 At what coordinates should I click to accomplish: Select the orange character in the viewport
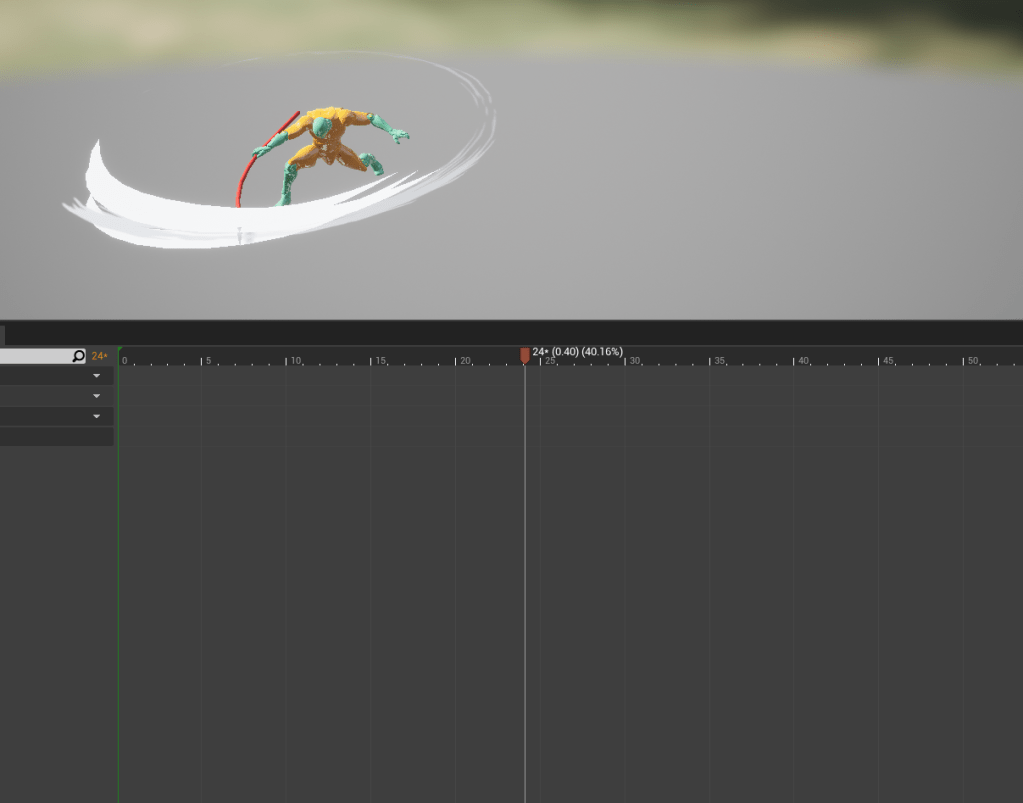click(328, 145)
